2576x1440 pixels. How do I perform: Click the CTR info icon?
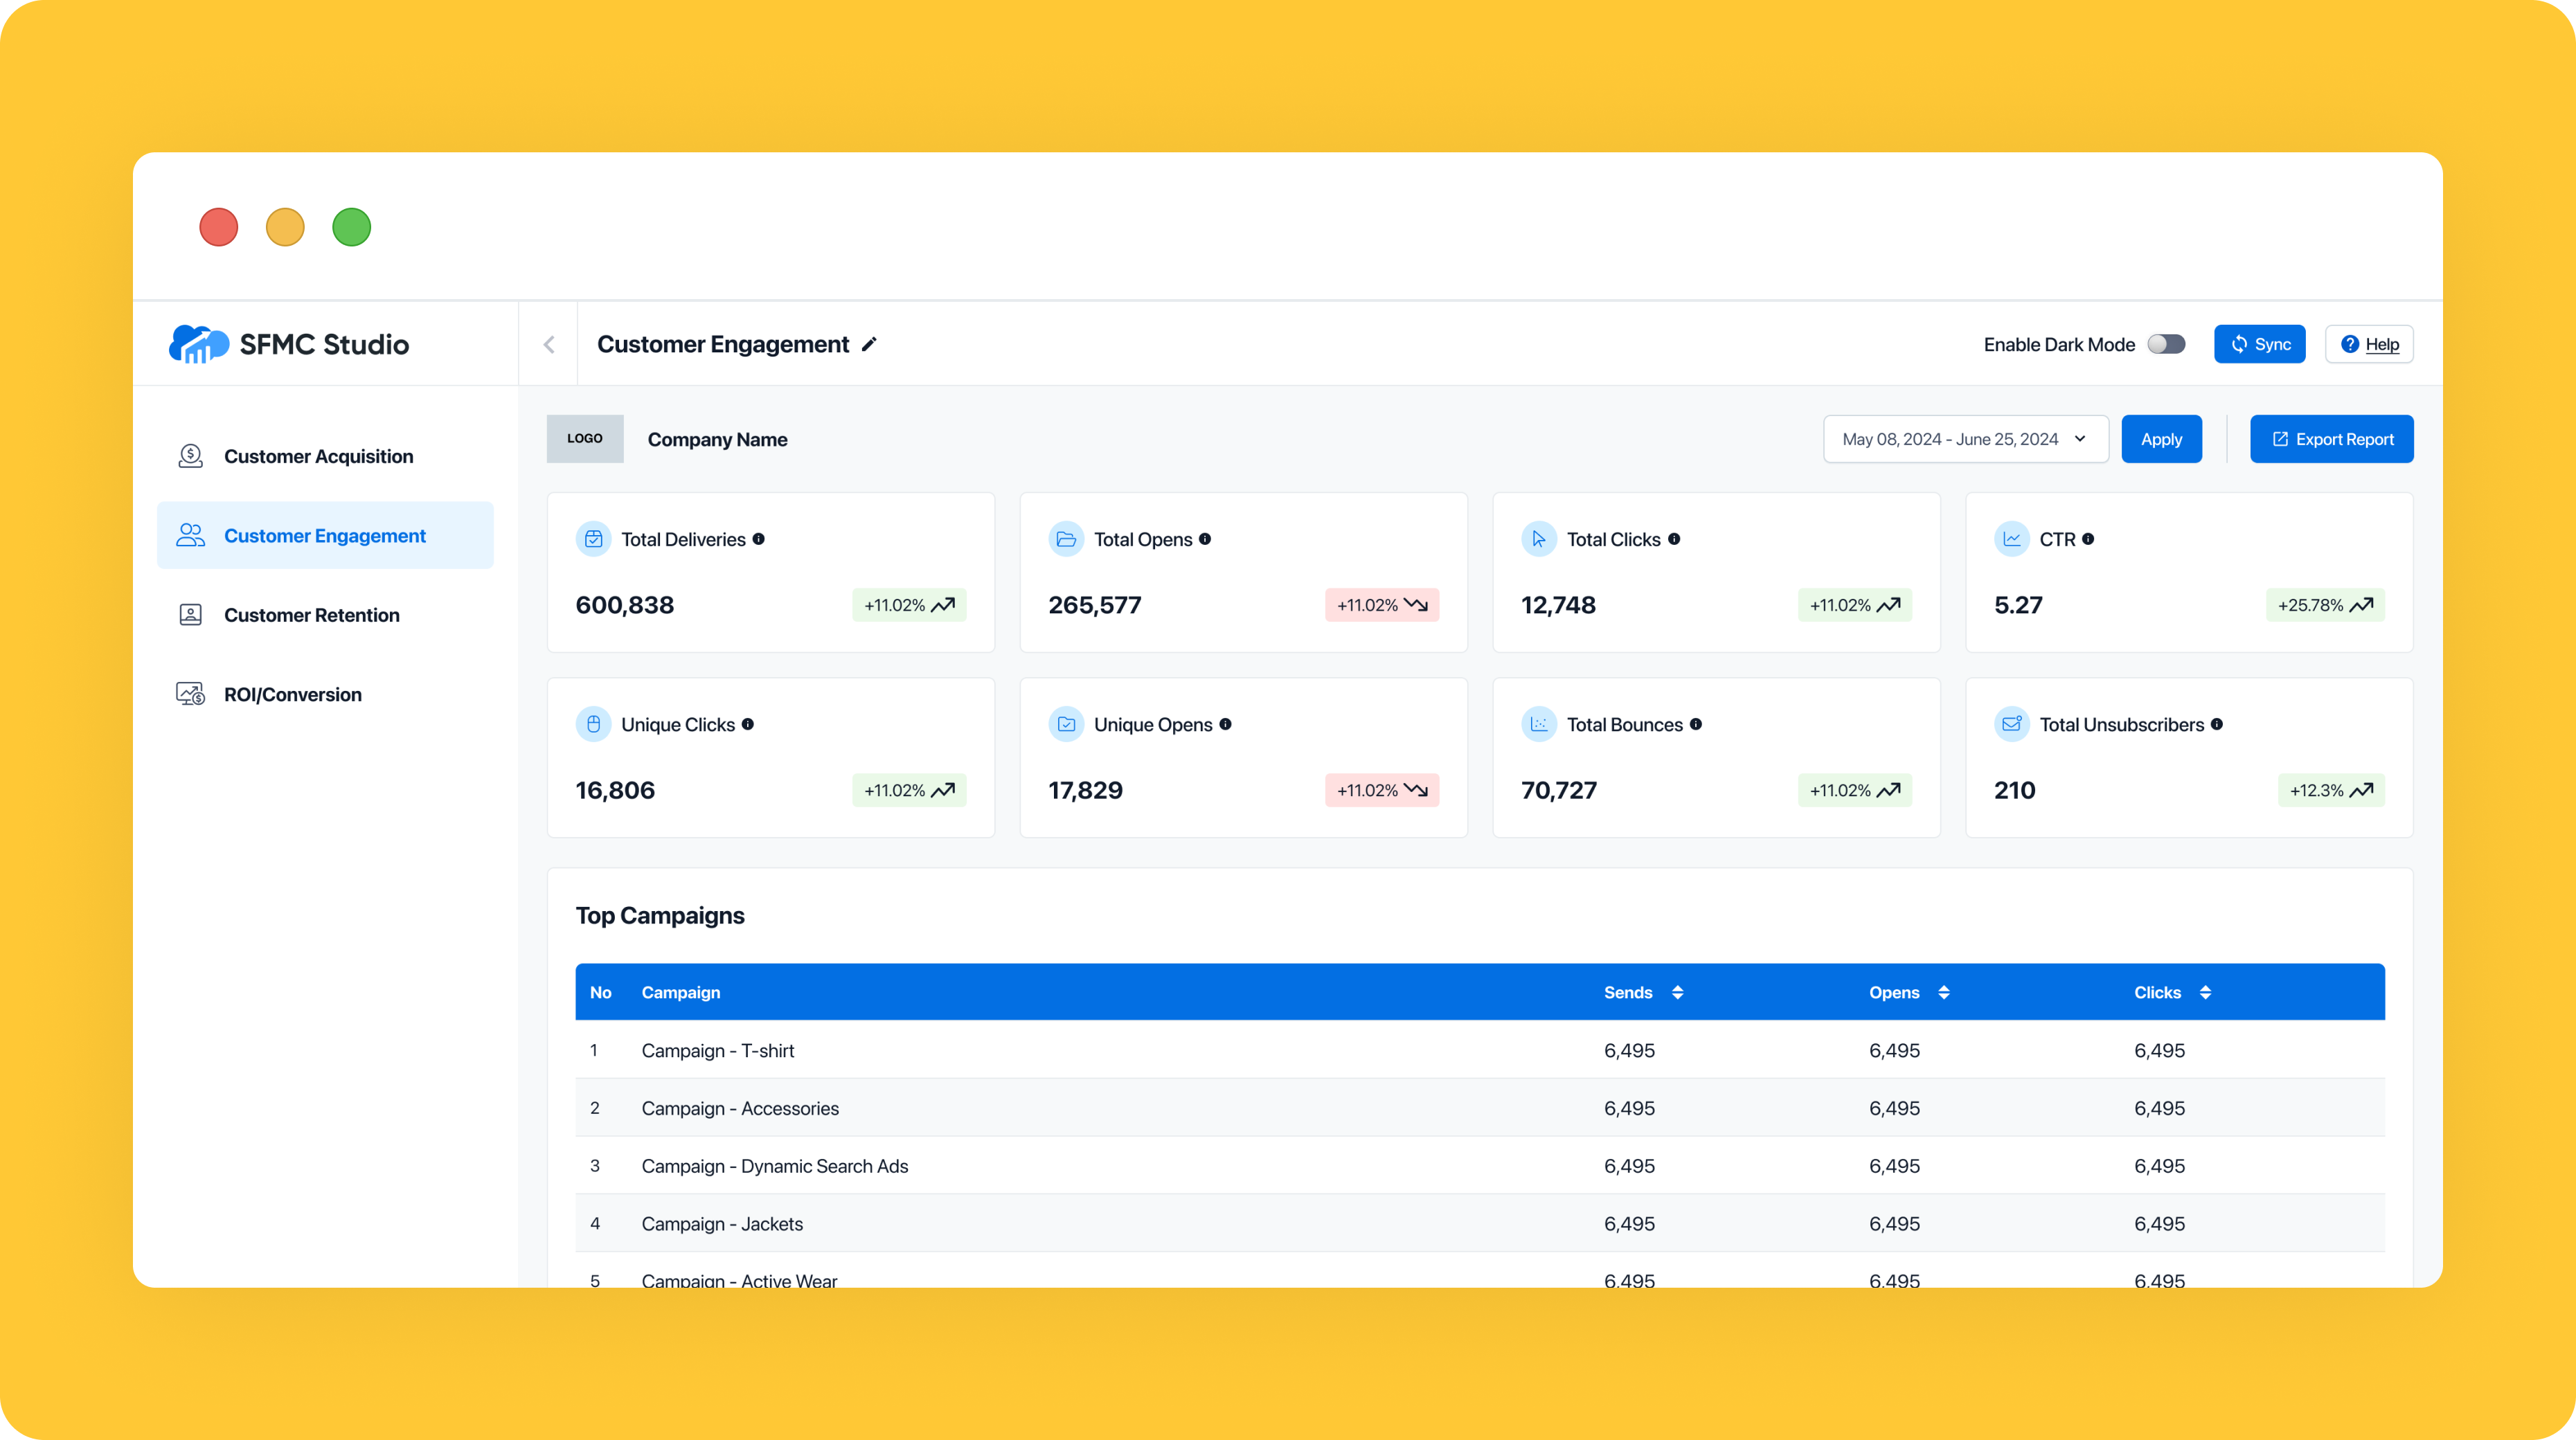2088,539
